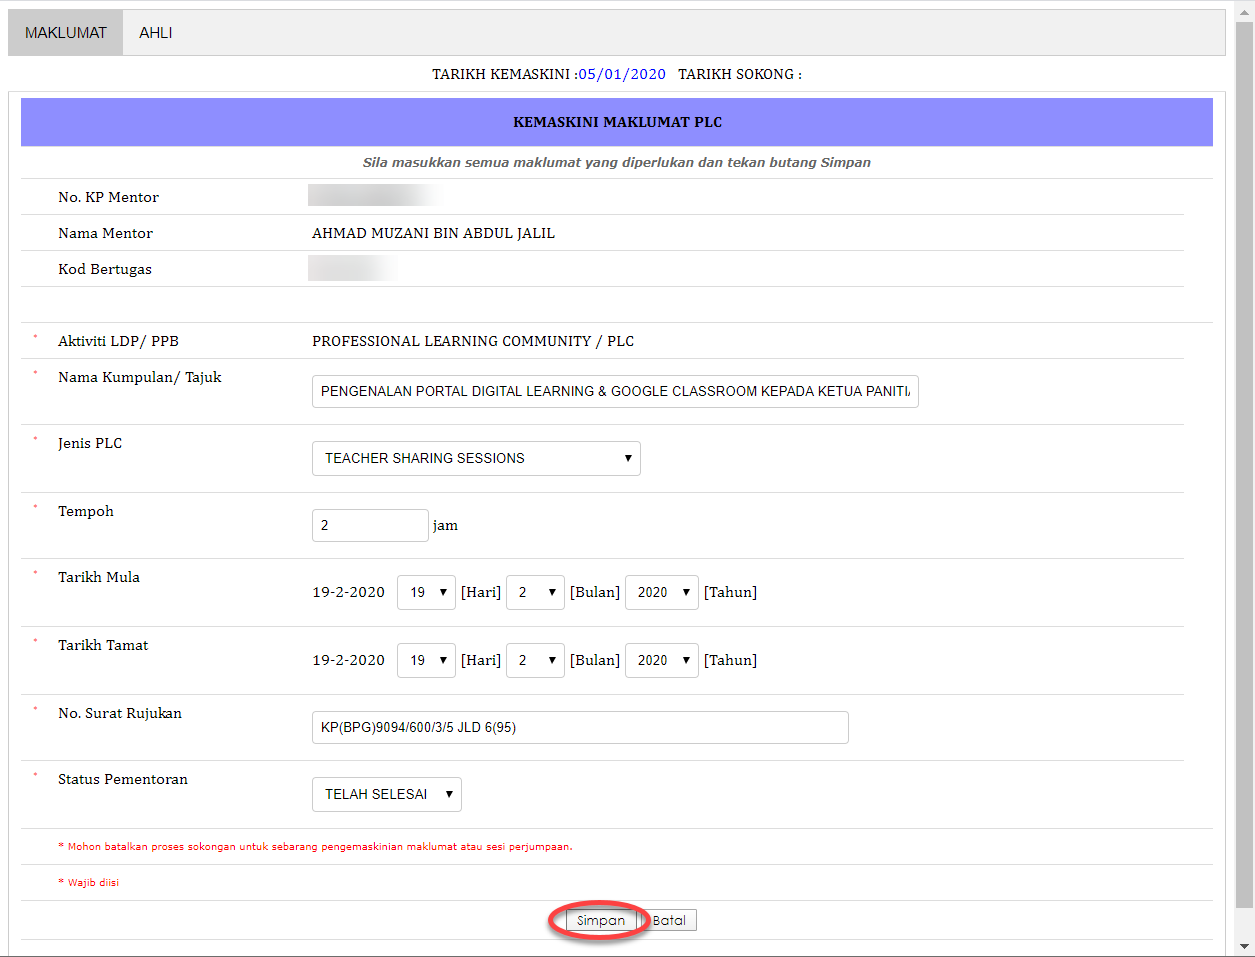
Task: Open Tarikh Mula month (Bulan) dropdown
Action: pos(535,592)
